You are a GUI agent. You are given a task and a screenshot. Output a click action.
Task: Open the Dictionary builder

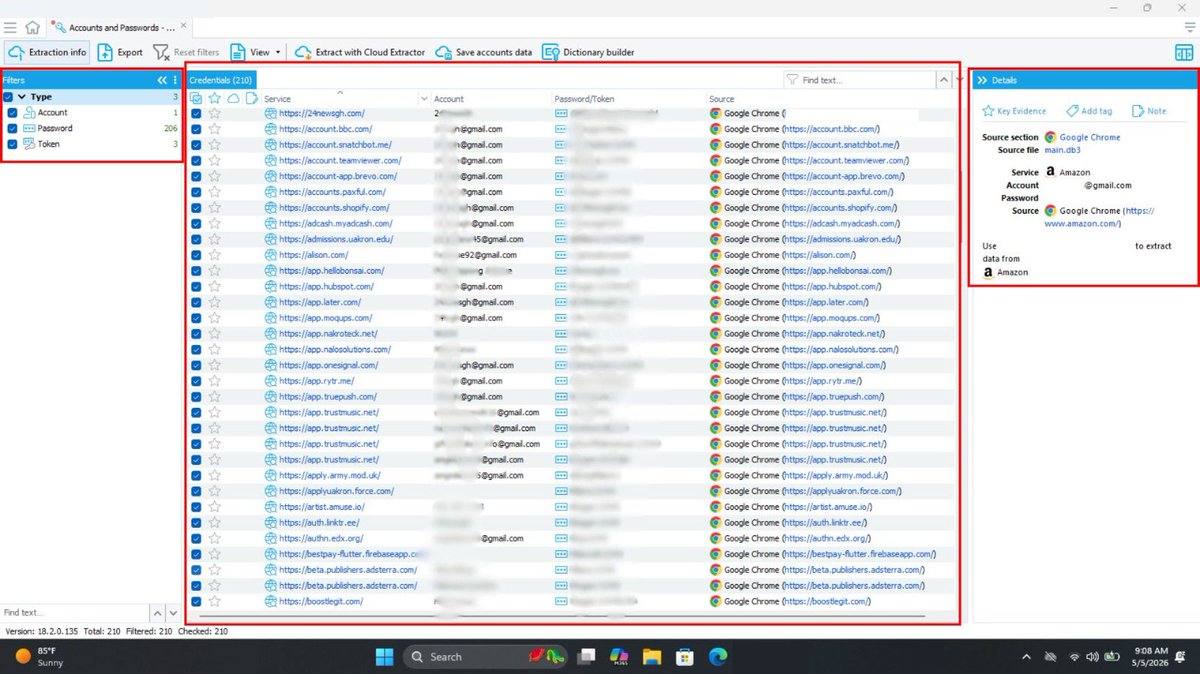[x=588, y=52]
